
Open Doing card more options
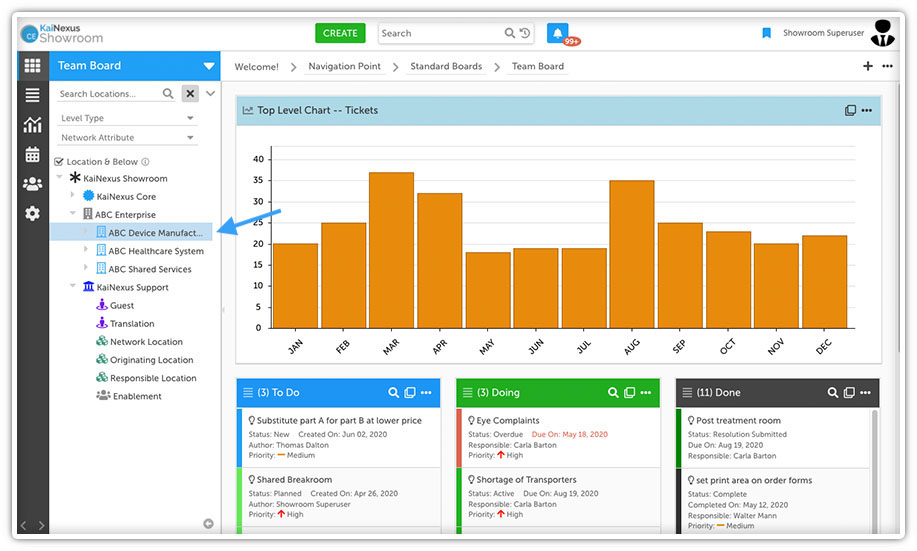click(x=646, y=392)
